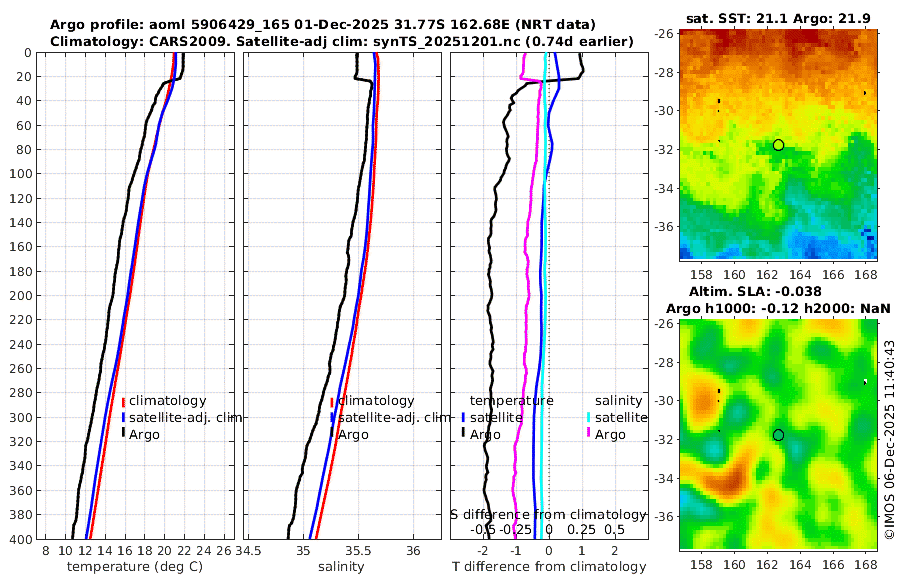Click the Argo float circle on SLA map
This screenshot has height=580, width=900.
[778, 435]
